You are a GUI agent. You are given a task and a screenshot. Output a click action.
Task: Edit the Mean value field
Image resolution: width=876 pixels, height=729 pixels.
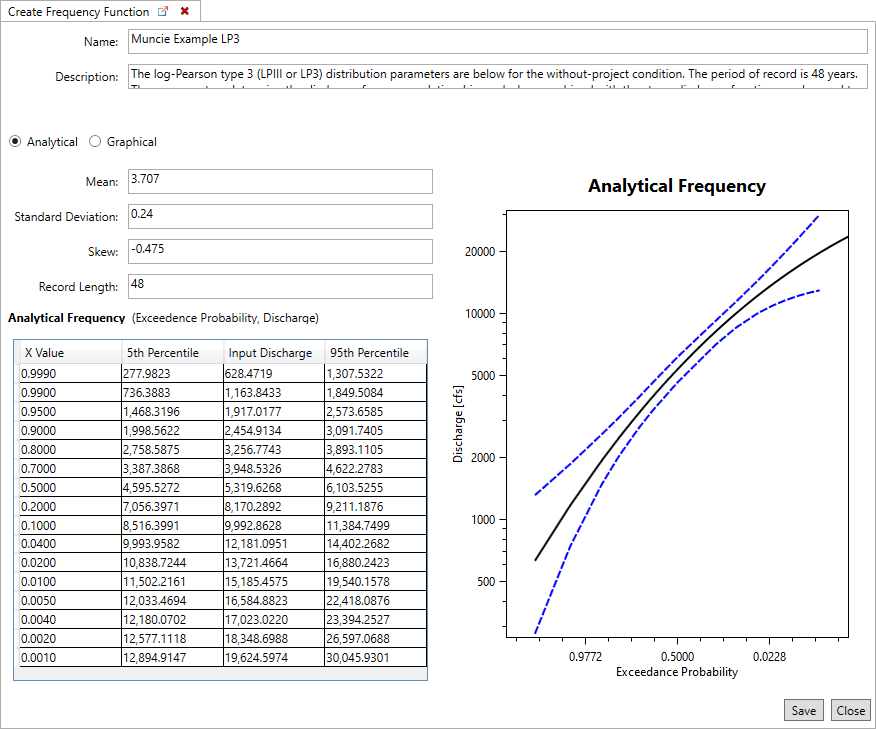280,181
